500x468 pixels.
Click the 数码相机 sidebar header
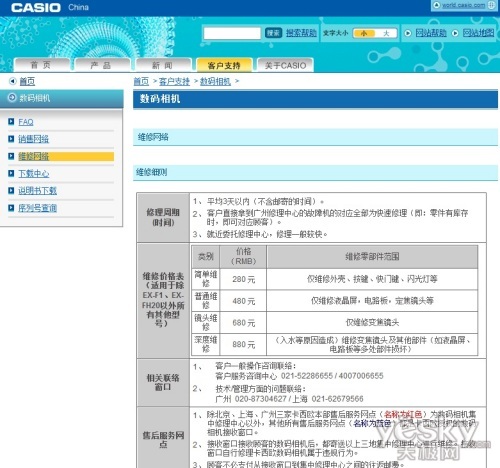61,98
